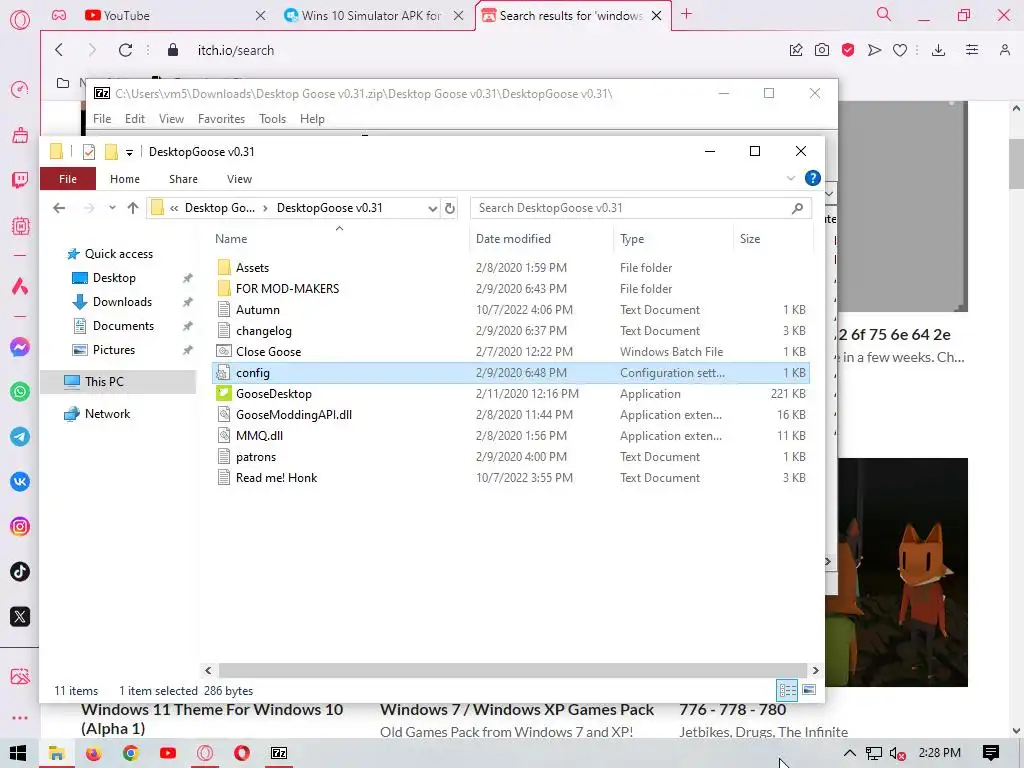Click the heart bookmark icon in address bar
1024x768 pixels.
tap(900, 50)
